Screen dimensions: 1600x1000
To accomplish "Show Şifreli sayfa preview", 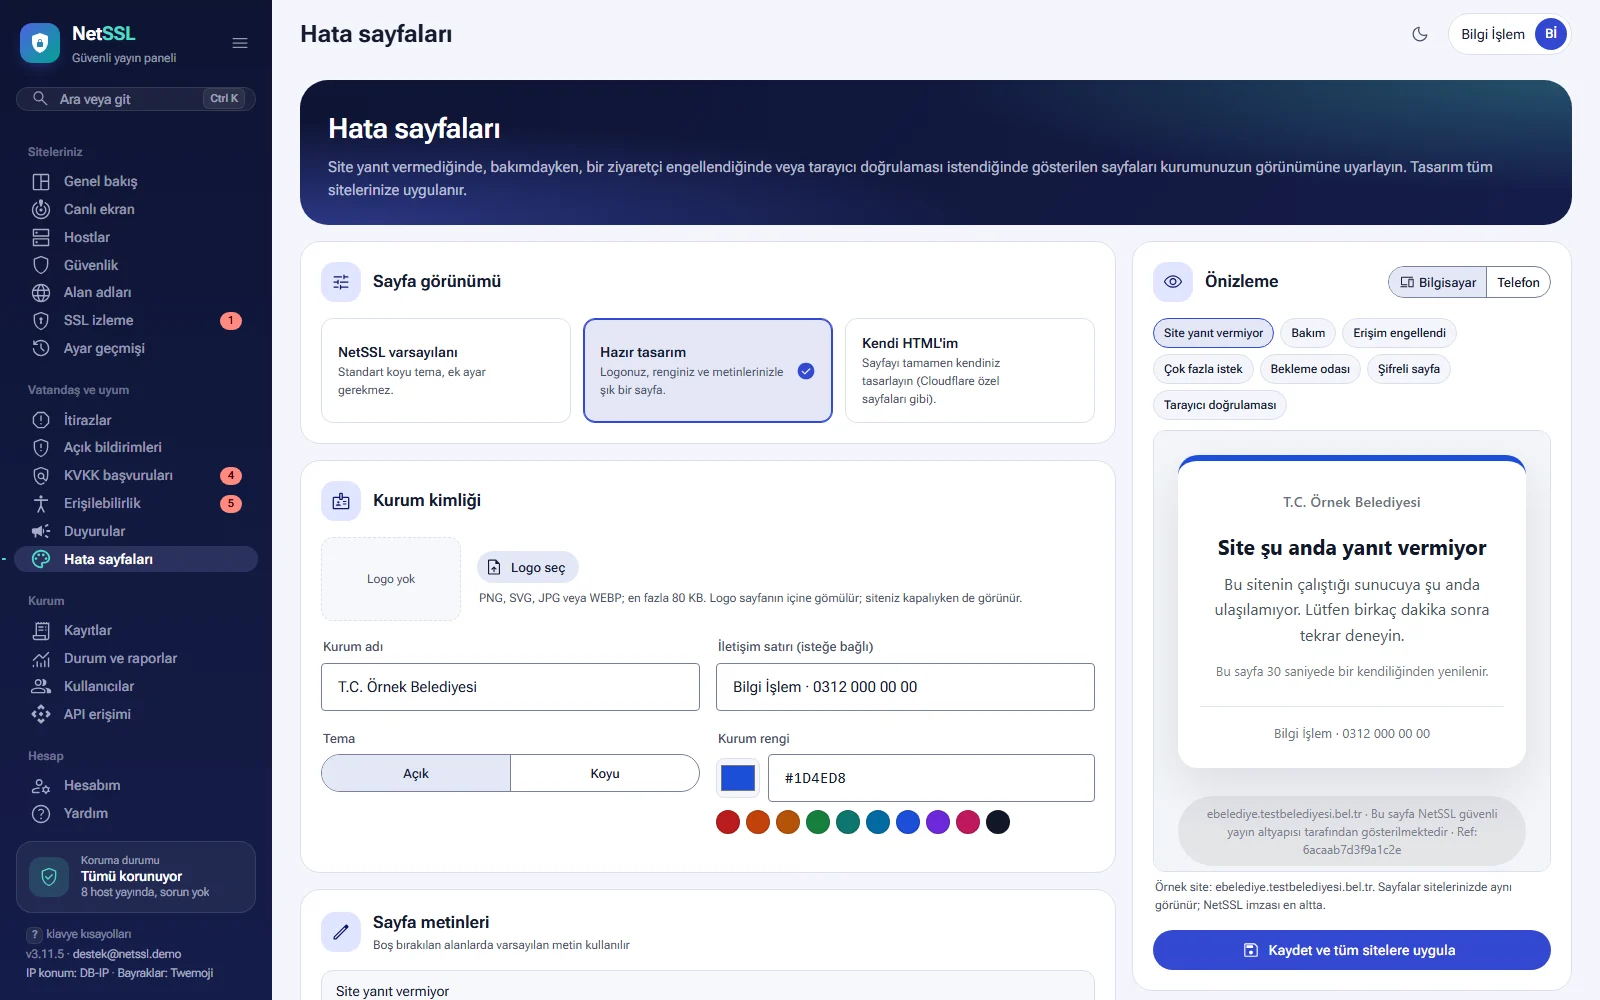I will [x=1409, y=369].
